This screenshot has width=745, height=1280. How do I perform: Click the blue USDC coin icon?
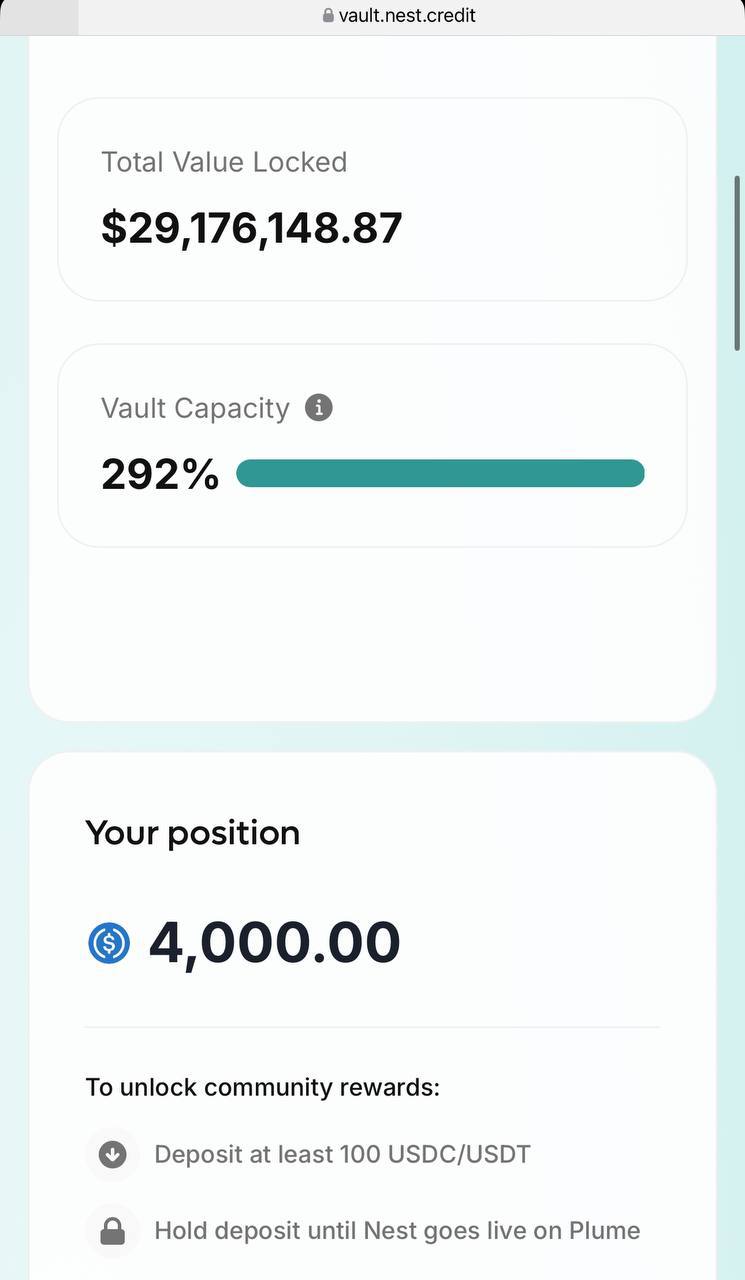109,943
